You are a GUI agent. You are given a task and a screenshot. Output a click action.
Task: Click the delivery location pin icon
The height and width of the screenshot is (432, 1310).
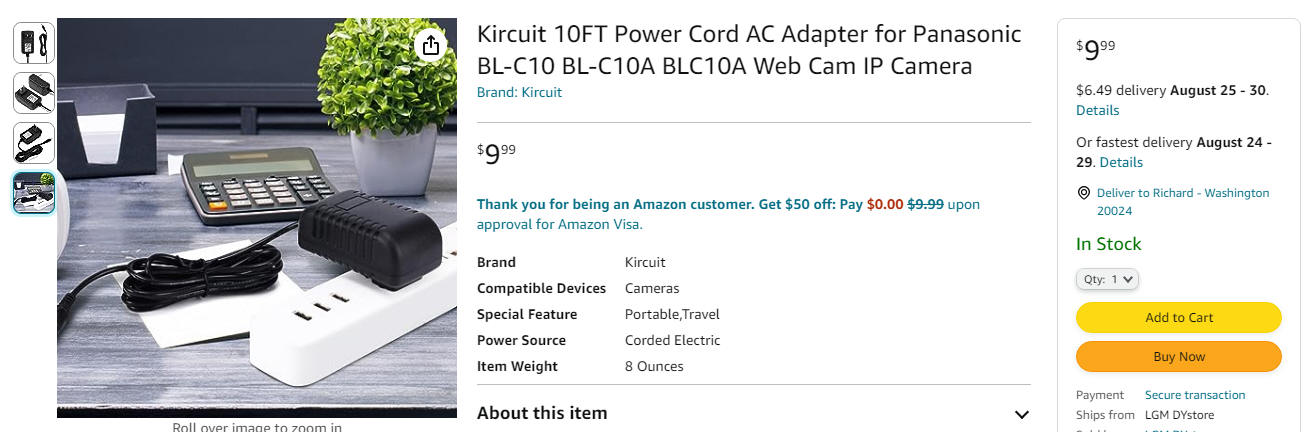click(1083, 193)
